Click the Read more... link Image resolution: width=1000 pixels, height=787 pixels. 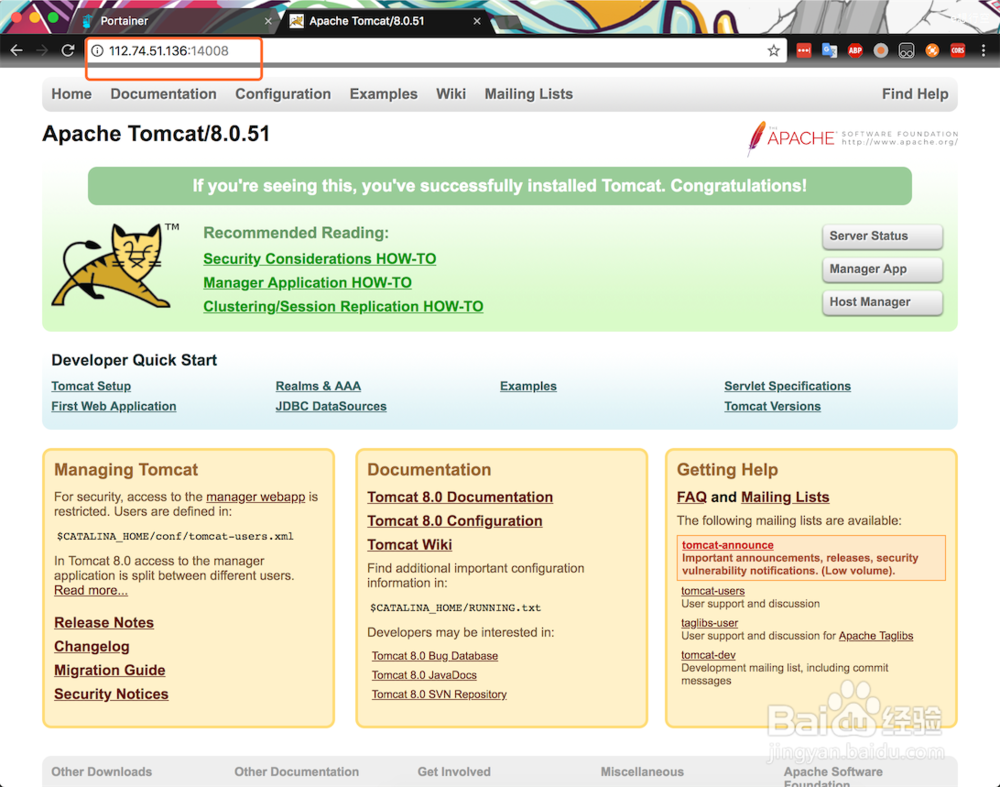pos(91,591)
